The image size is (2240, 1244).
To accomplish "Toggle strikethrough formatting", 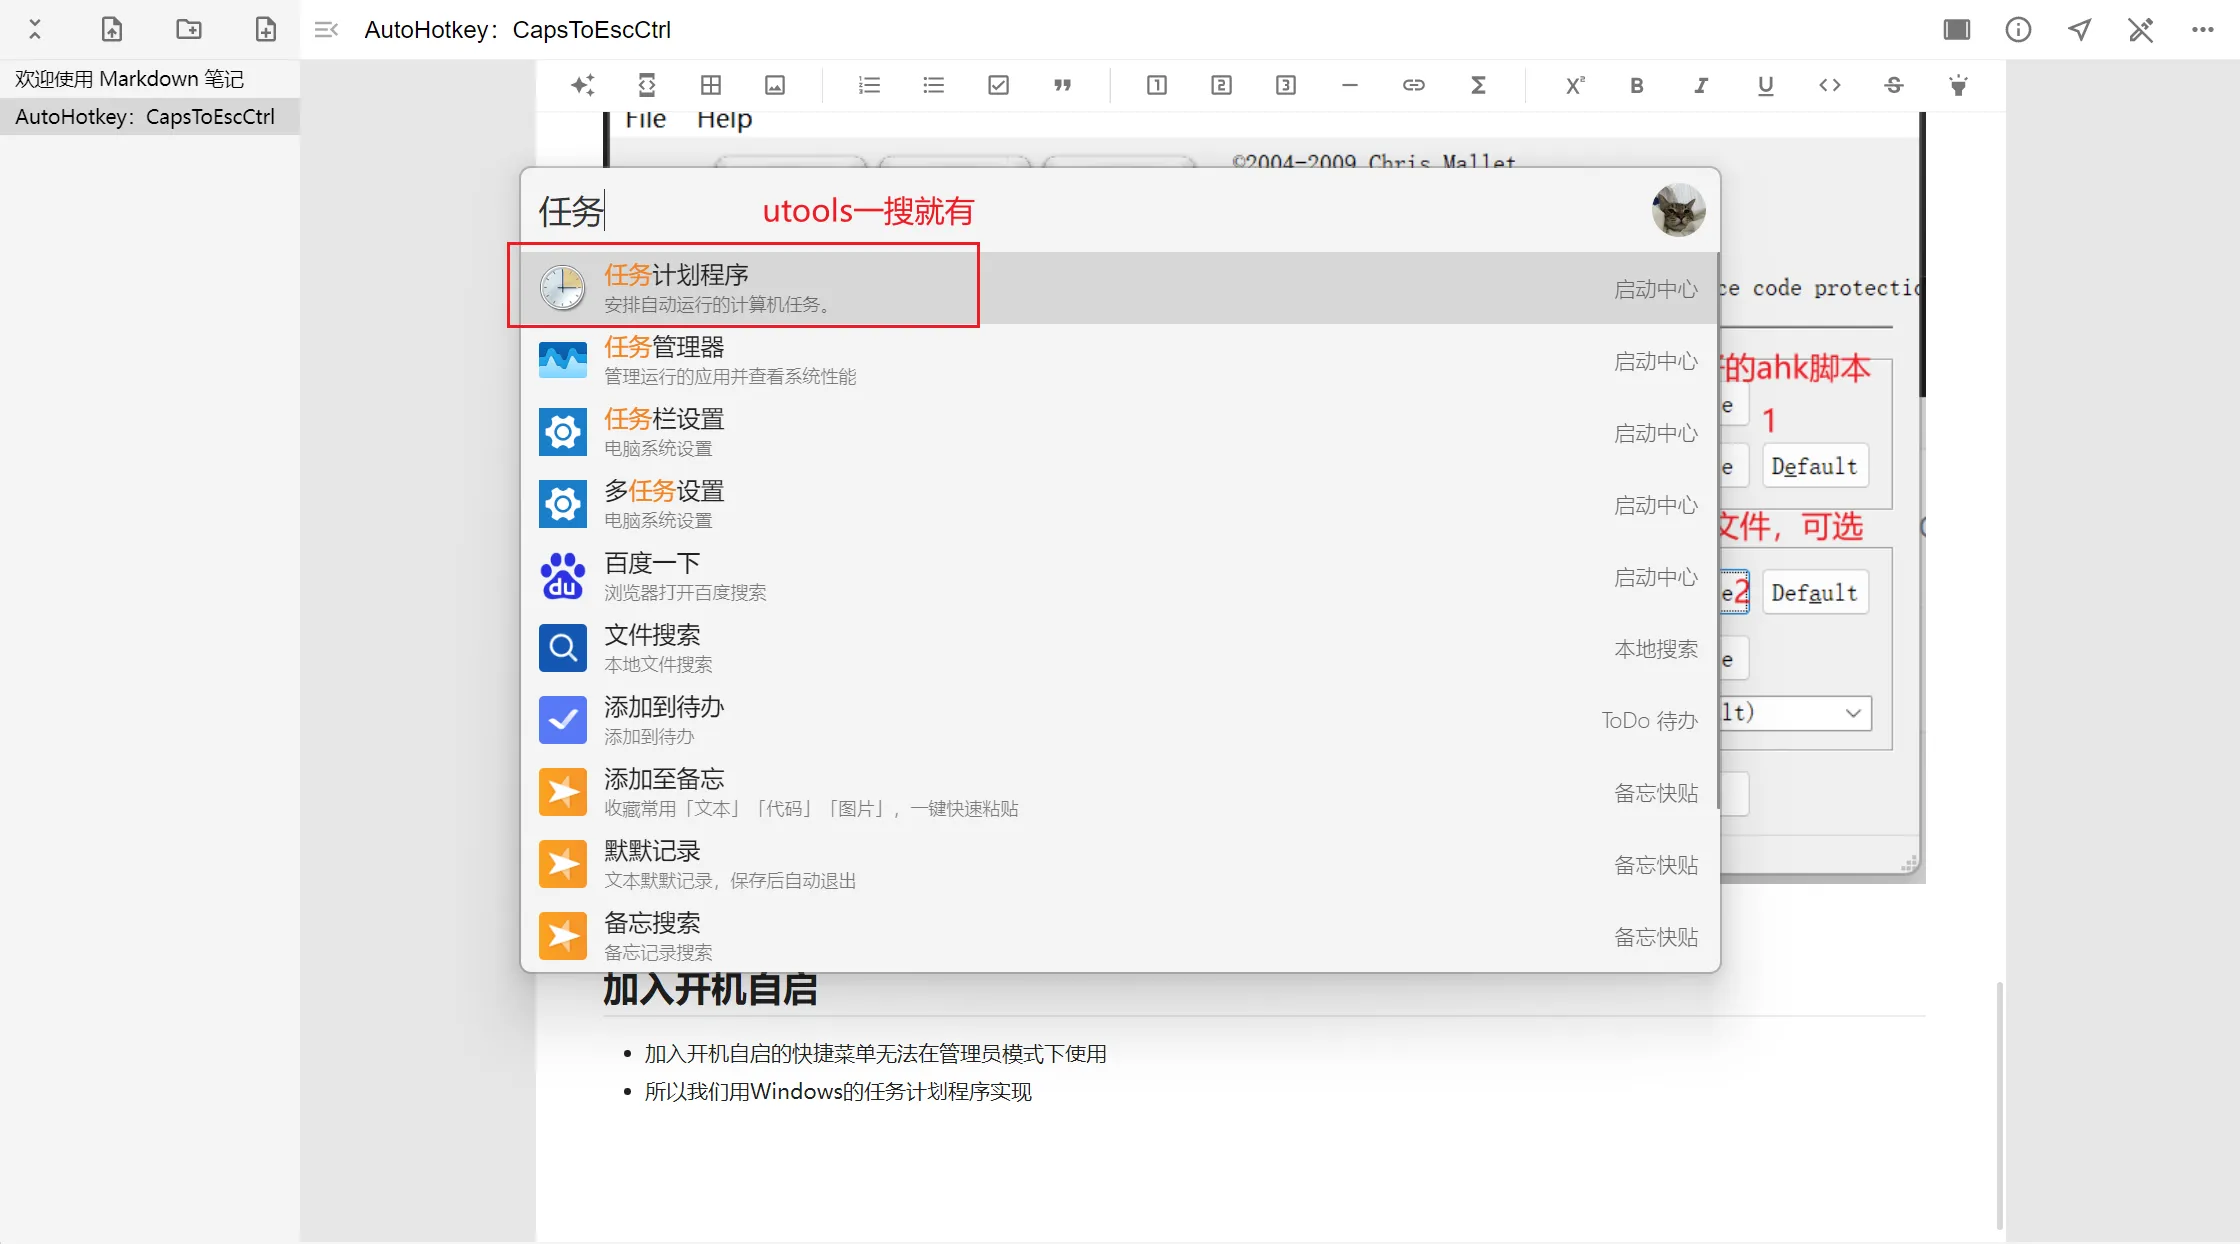I will pos(1894,85).
